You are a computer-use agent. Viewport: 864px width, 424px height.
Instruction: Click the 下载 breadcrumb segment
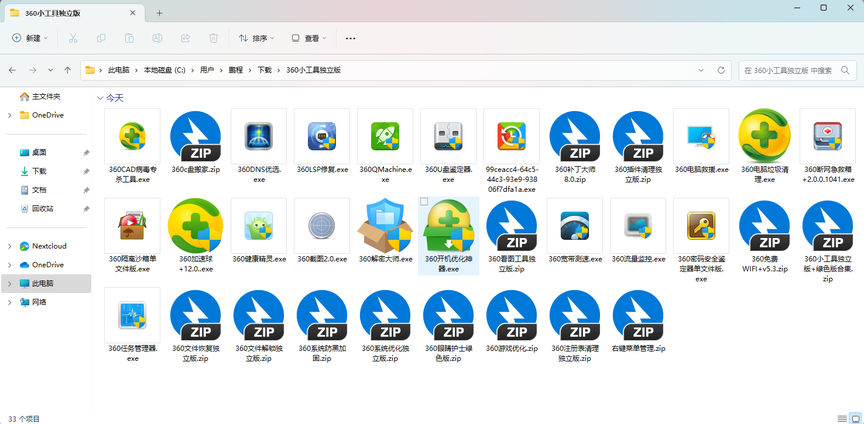tap(264, 71)
